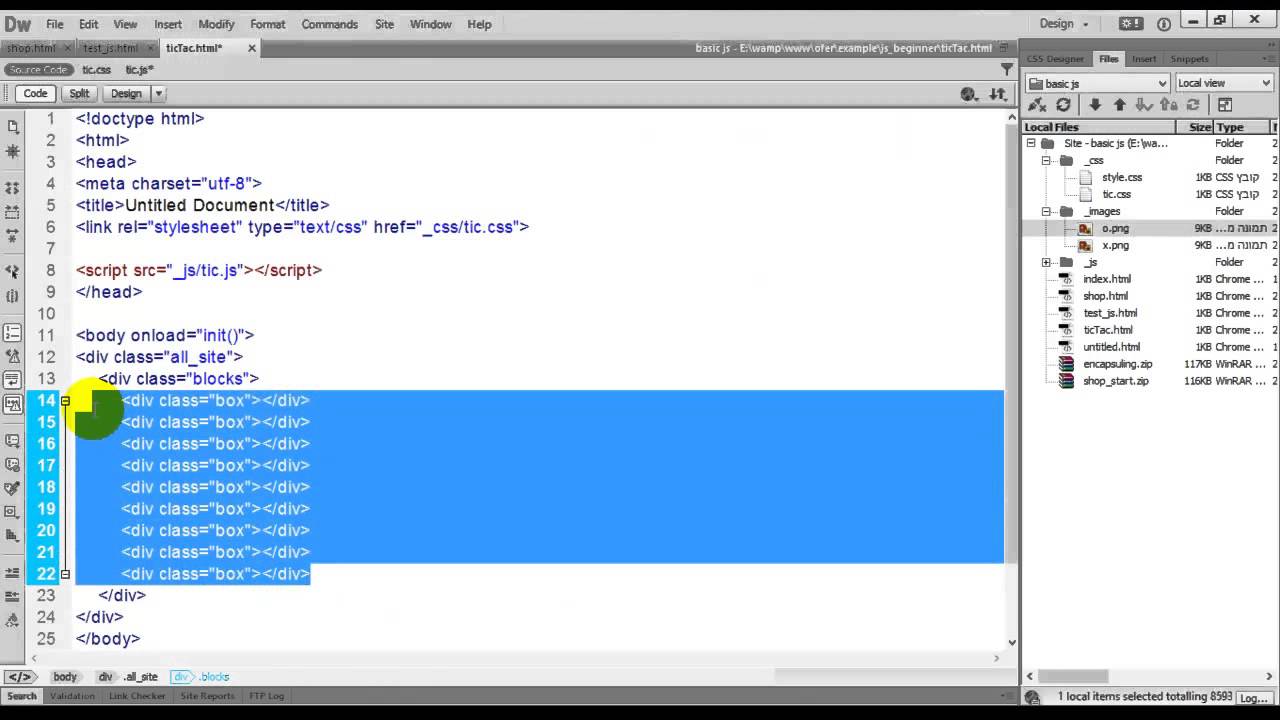Viewport: 1280px width, 720px height.
Task: Expand Files panel to show both sites
Action: (1225, 105)
